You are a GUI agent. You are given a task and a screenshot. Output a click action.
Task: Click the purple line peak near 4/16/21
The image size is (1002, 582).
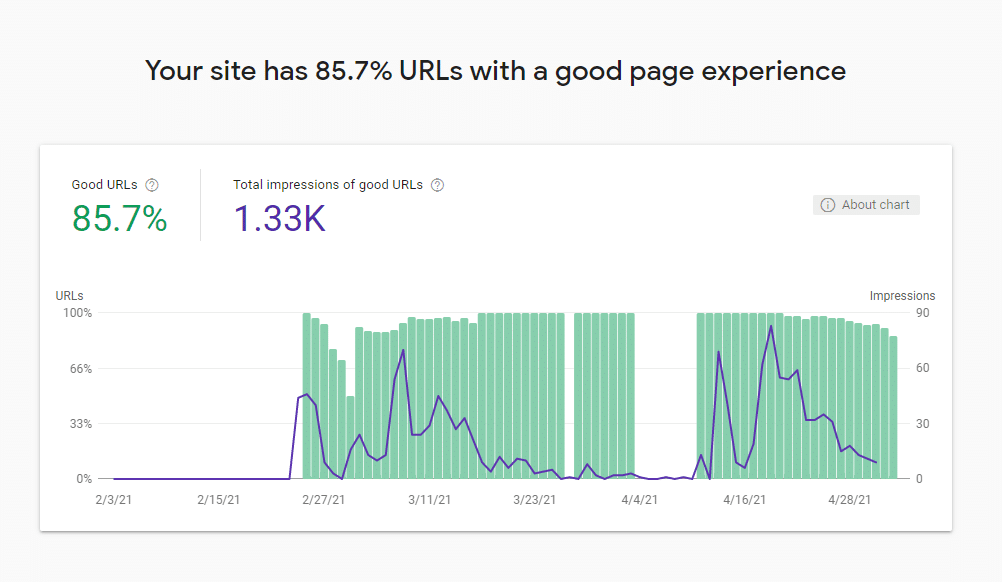point(769,325)
